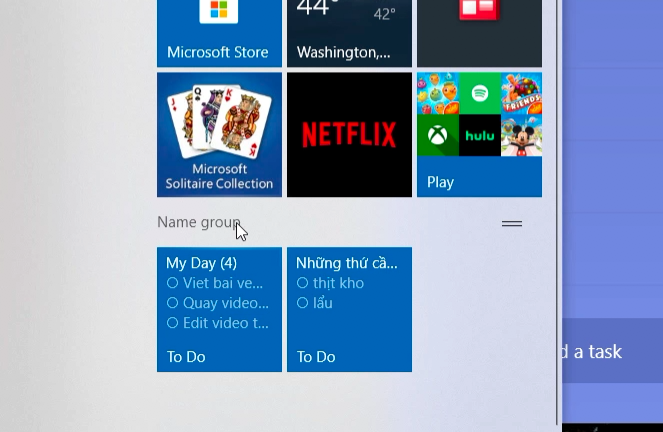Viewport: 663px width, 432px height.
Task: Click 'Edit video t...' task text
Action: point(226,323)
